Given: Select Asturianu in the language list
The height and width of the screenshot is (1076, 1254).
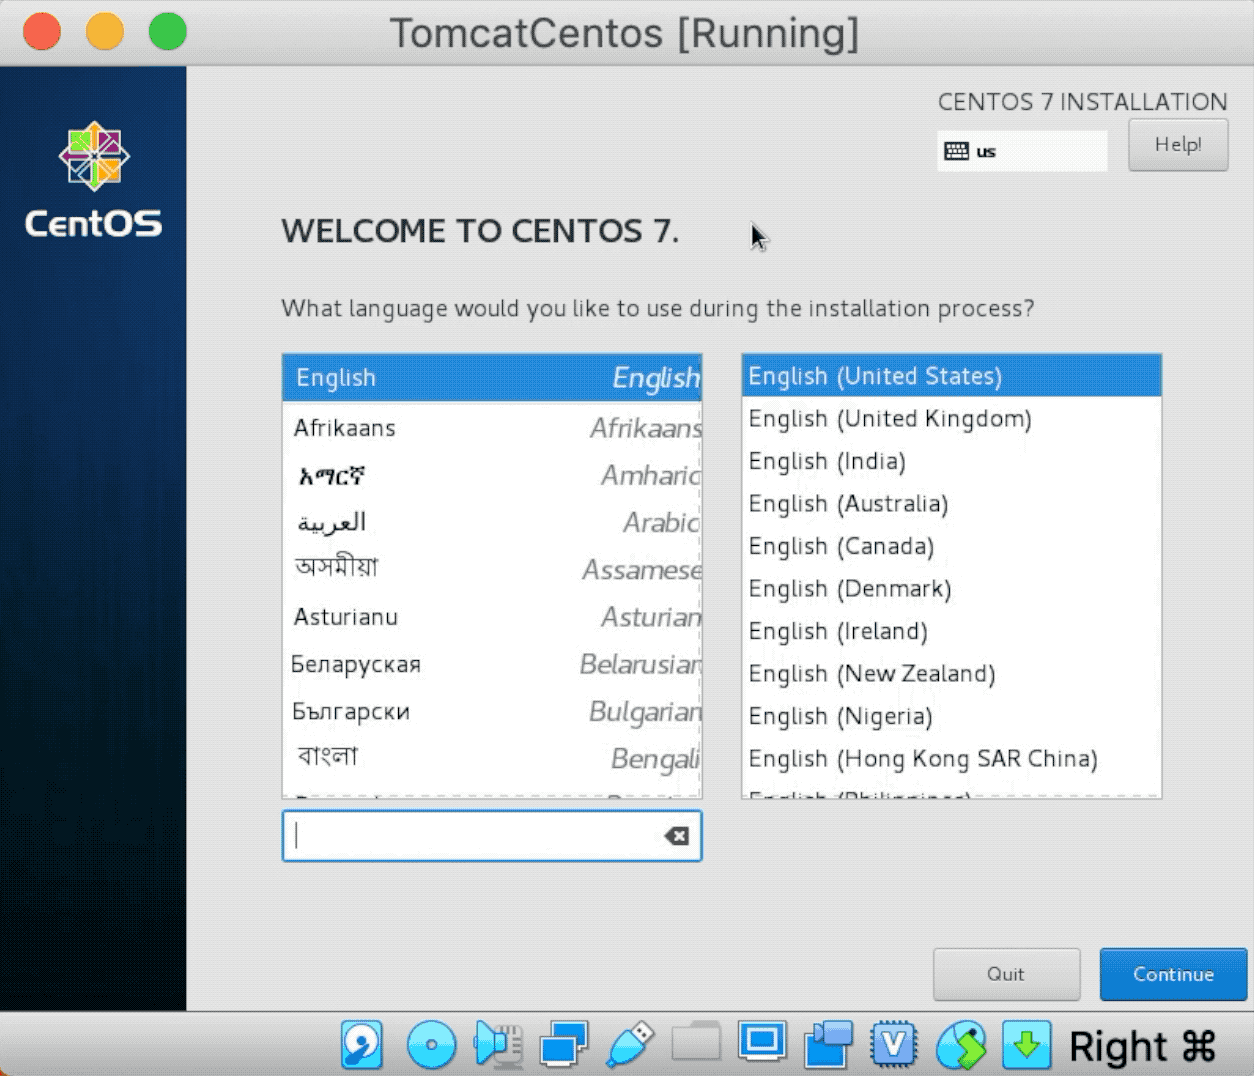Looking at the screenshot, I should click(x=492, y=617).
